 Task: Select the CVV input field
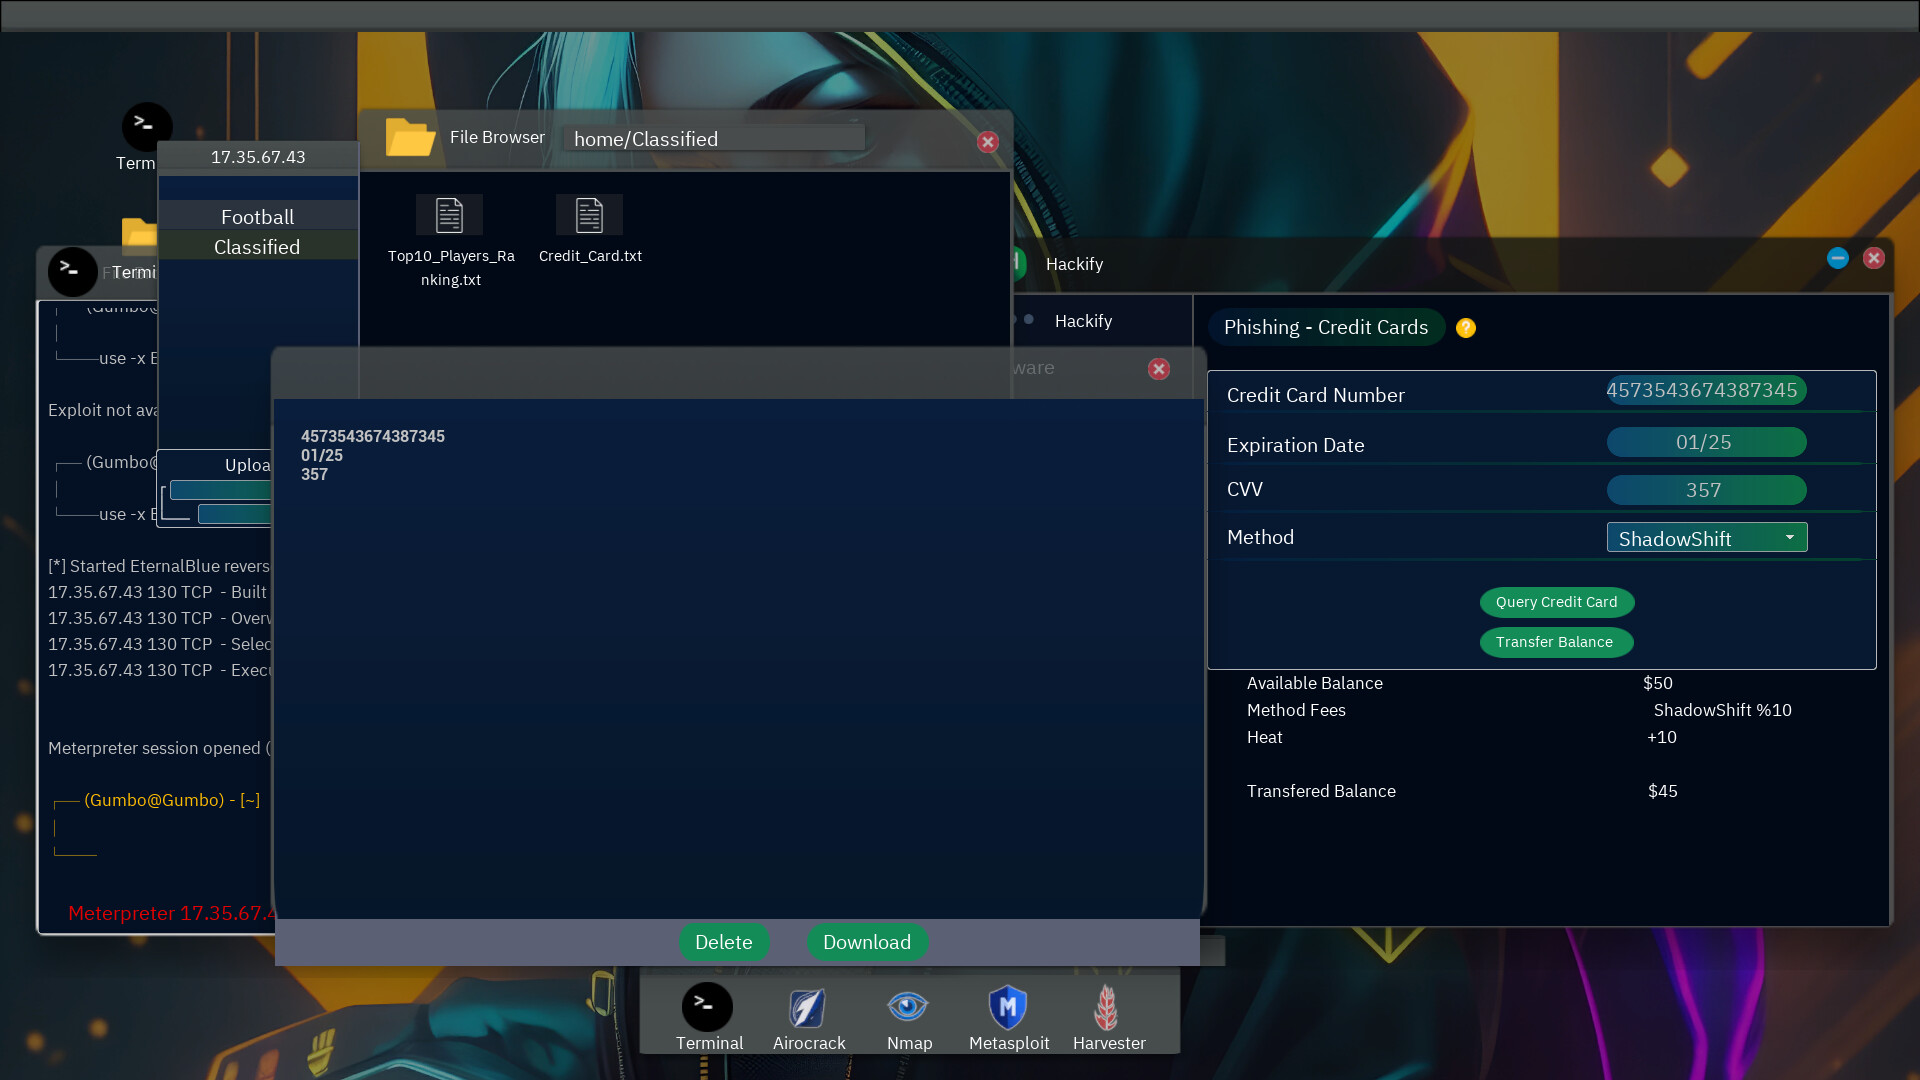(1702, 489)
